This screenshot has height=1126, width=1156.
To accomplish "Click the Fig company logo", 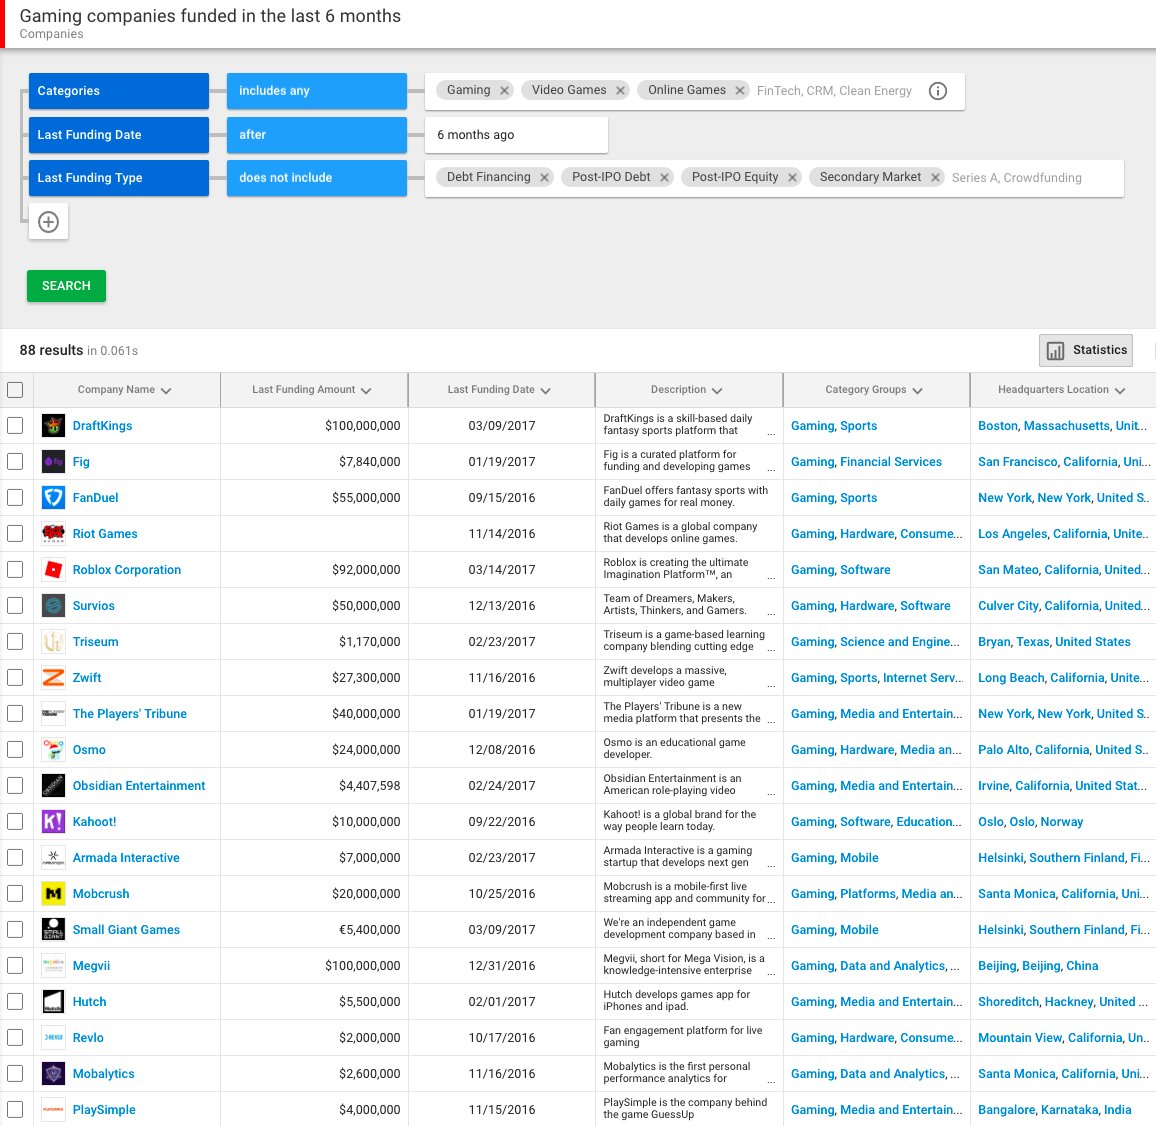I will (x=53, y=462).
